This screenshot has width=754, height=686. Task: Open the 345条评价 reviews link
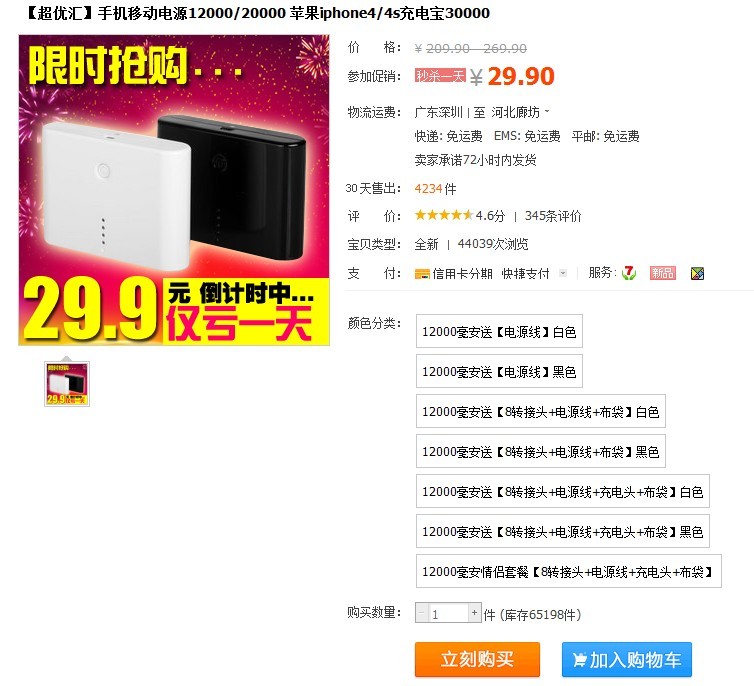click(x=553, y=215)
